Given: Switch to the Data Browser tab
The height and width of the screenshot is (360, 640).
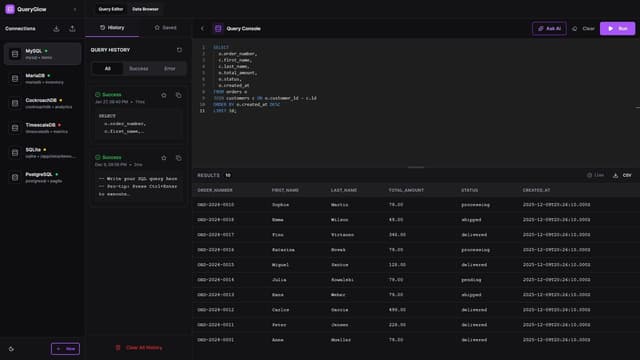Looking at the screenshot, I should click(145, 9).
